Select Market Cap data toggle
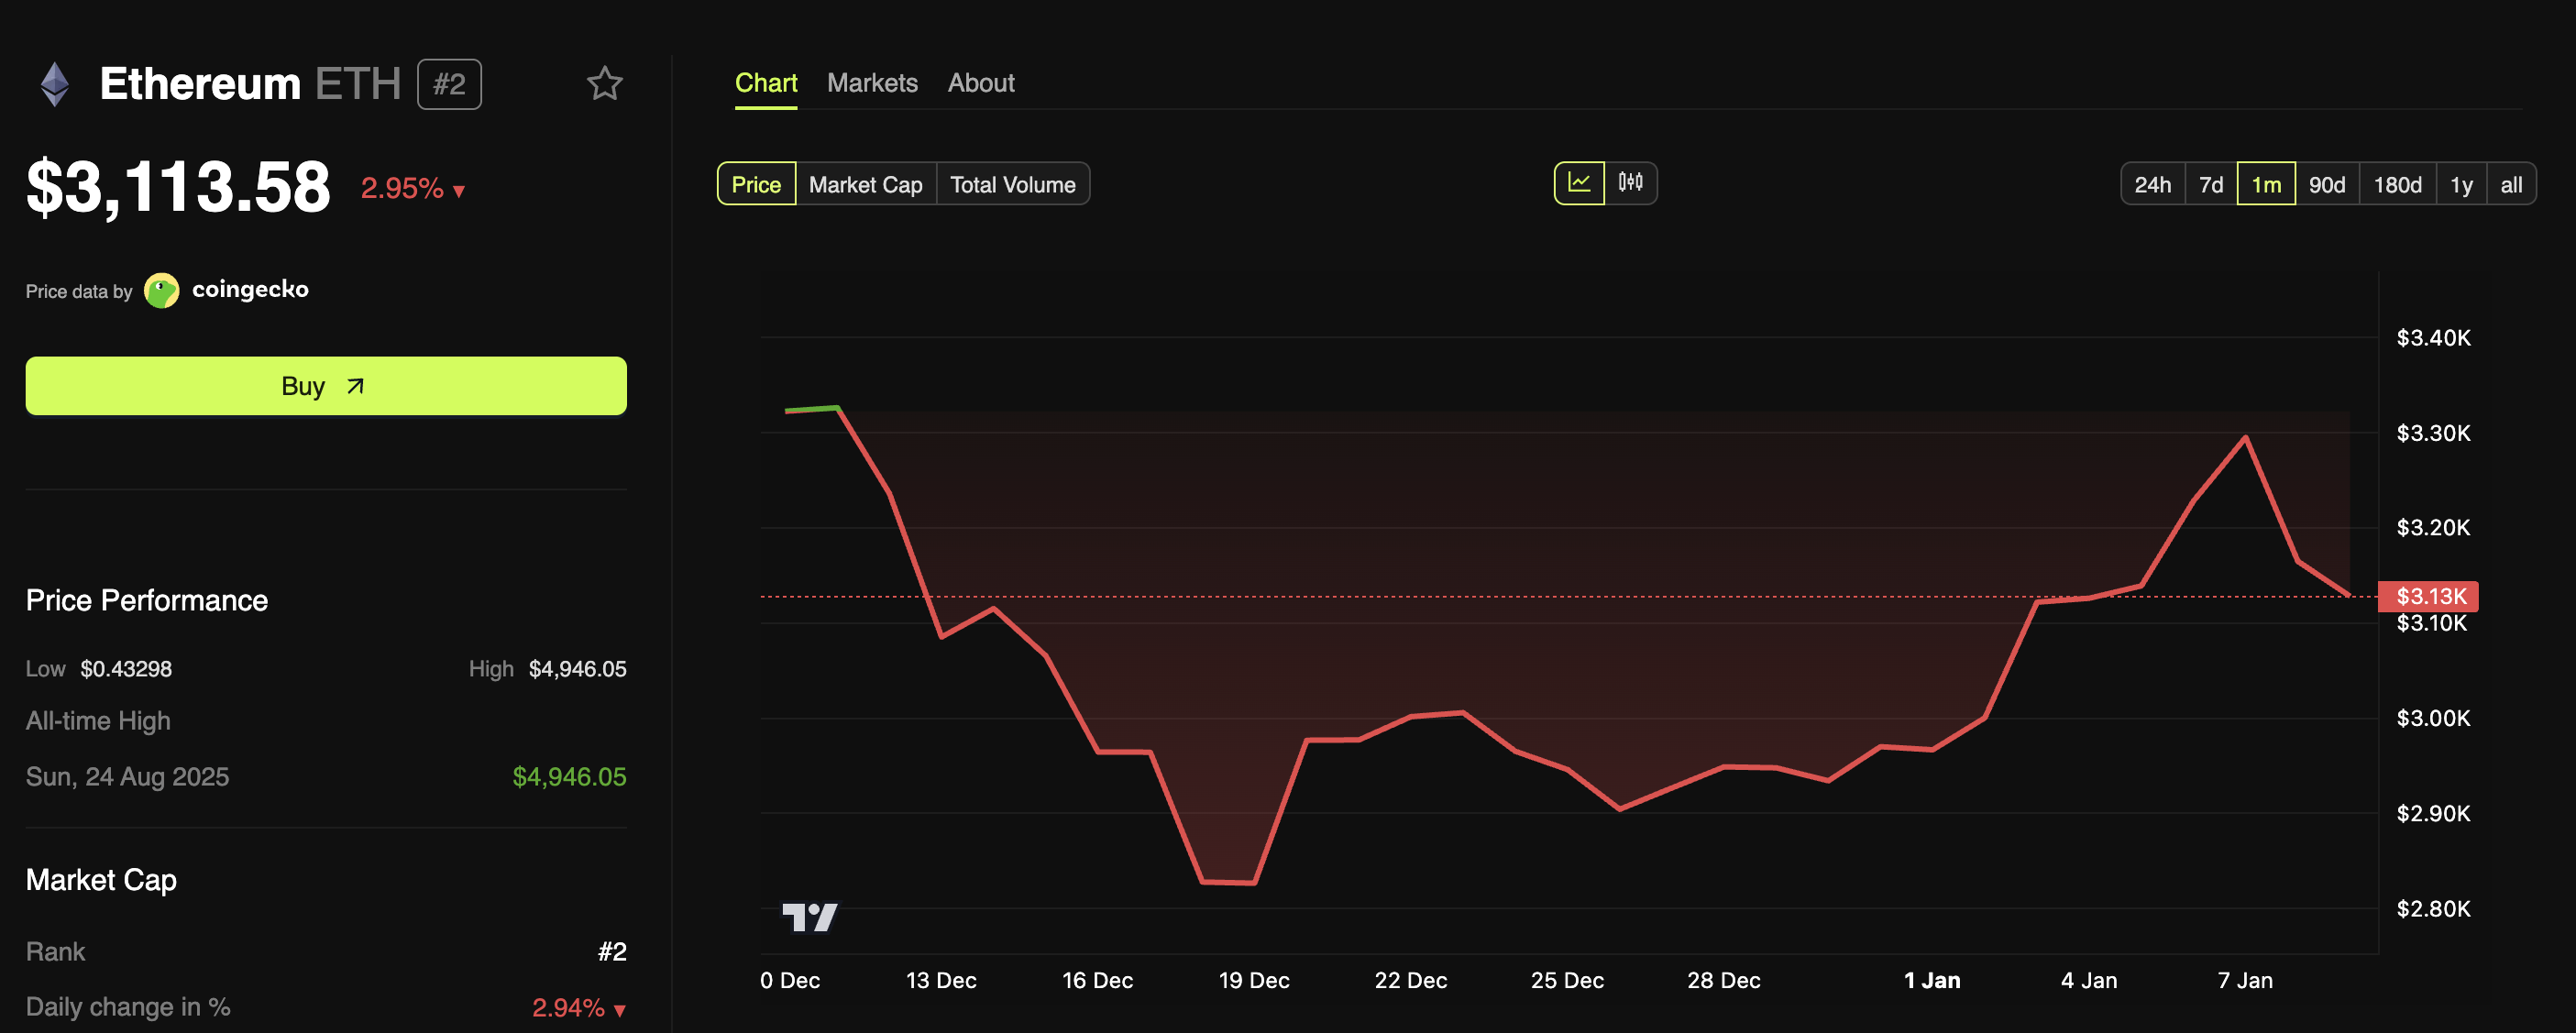Image resolution: width=2576 pixels, height=1033 pixels. (865, 184)
